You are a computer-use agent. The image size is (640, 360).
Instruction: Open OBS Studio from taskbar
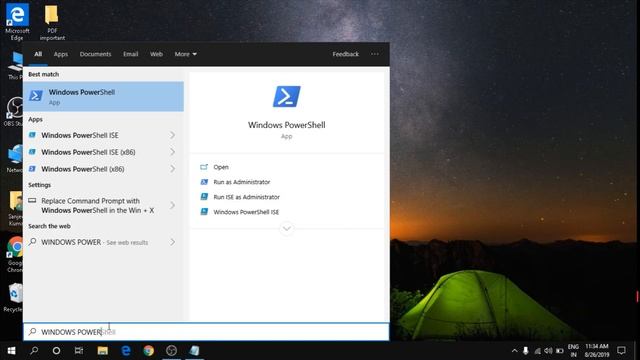click(x=171, y=351)
